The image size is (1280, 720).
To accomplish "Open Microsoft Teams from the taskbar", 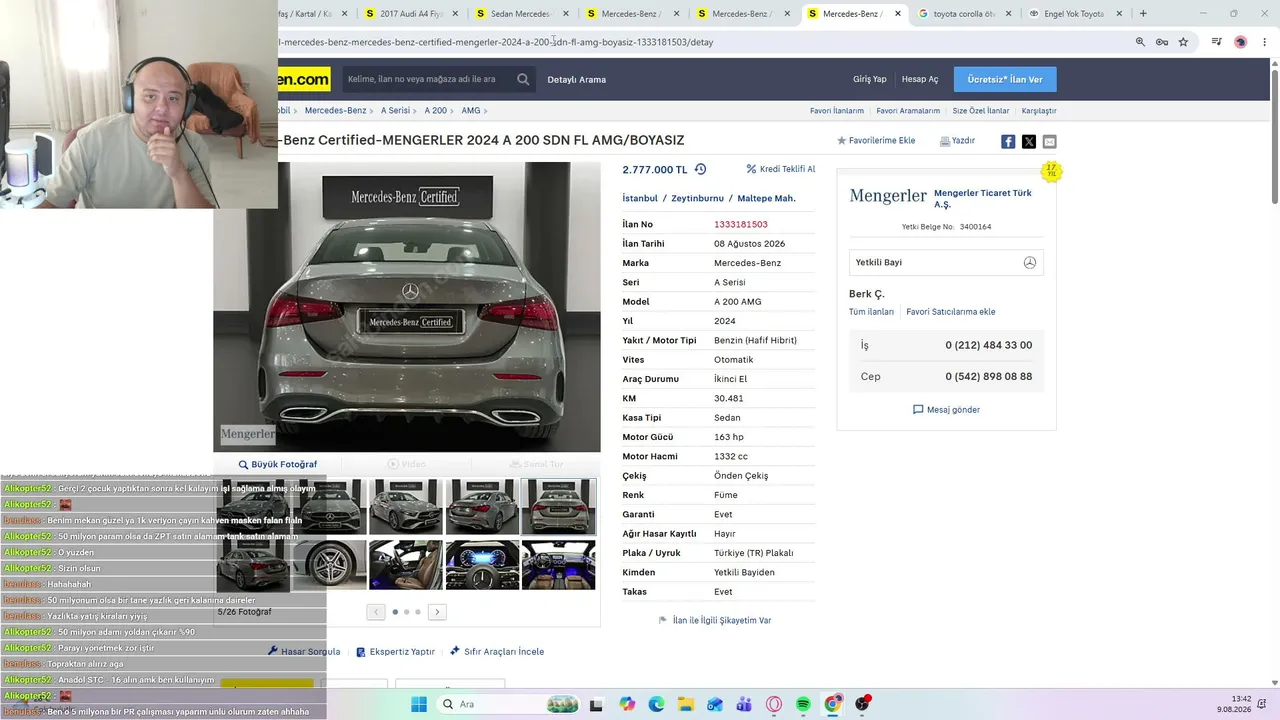I will point(744,704).
